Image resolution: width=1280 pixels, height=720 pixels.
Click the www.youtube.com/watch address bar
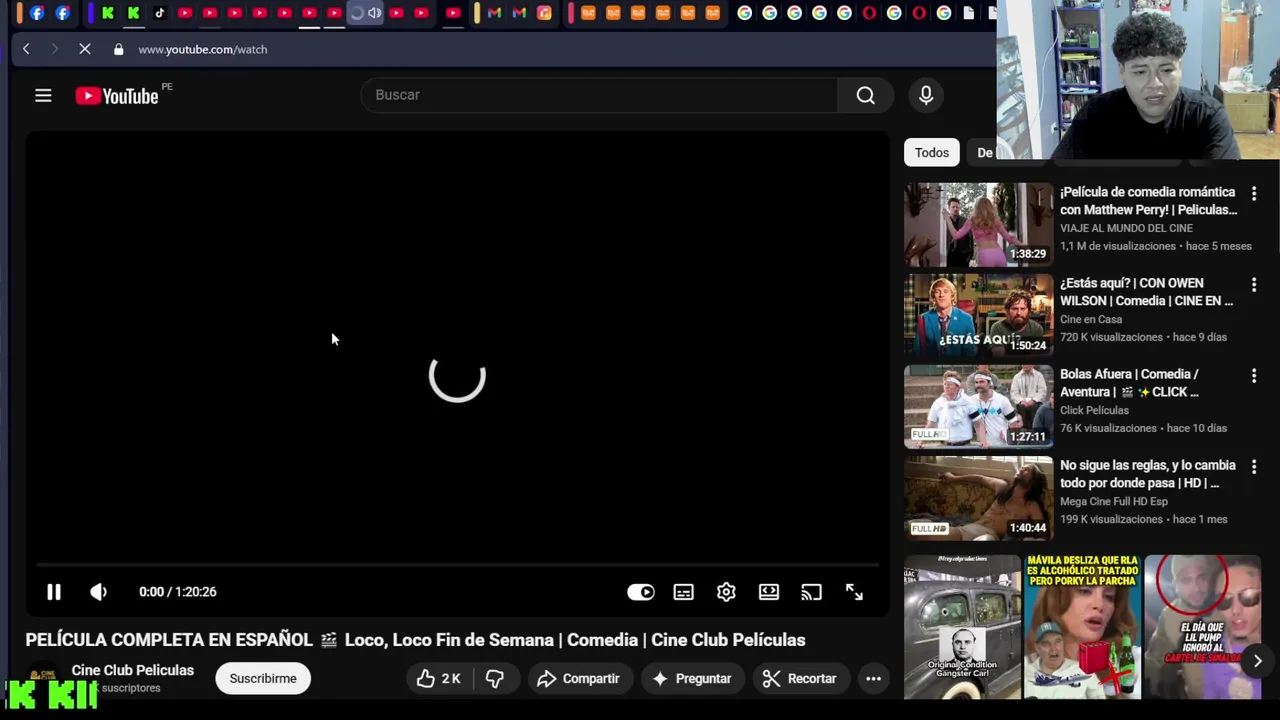click(203, 49)
